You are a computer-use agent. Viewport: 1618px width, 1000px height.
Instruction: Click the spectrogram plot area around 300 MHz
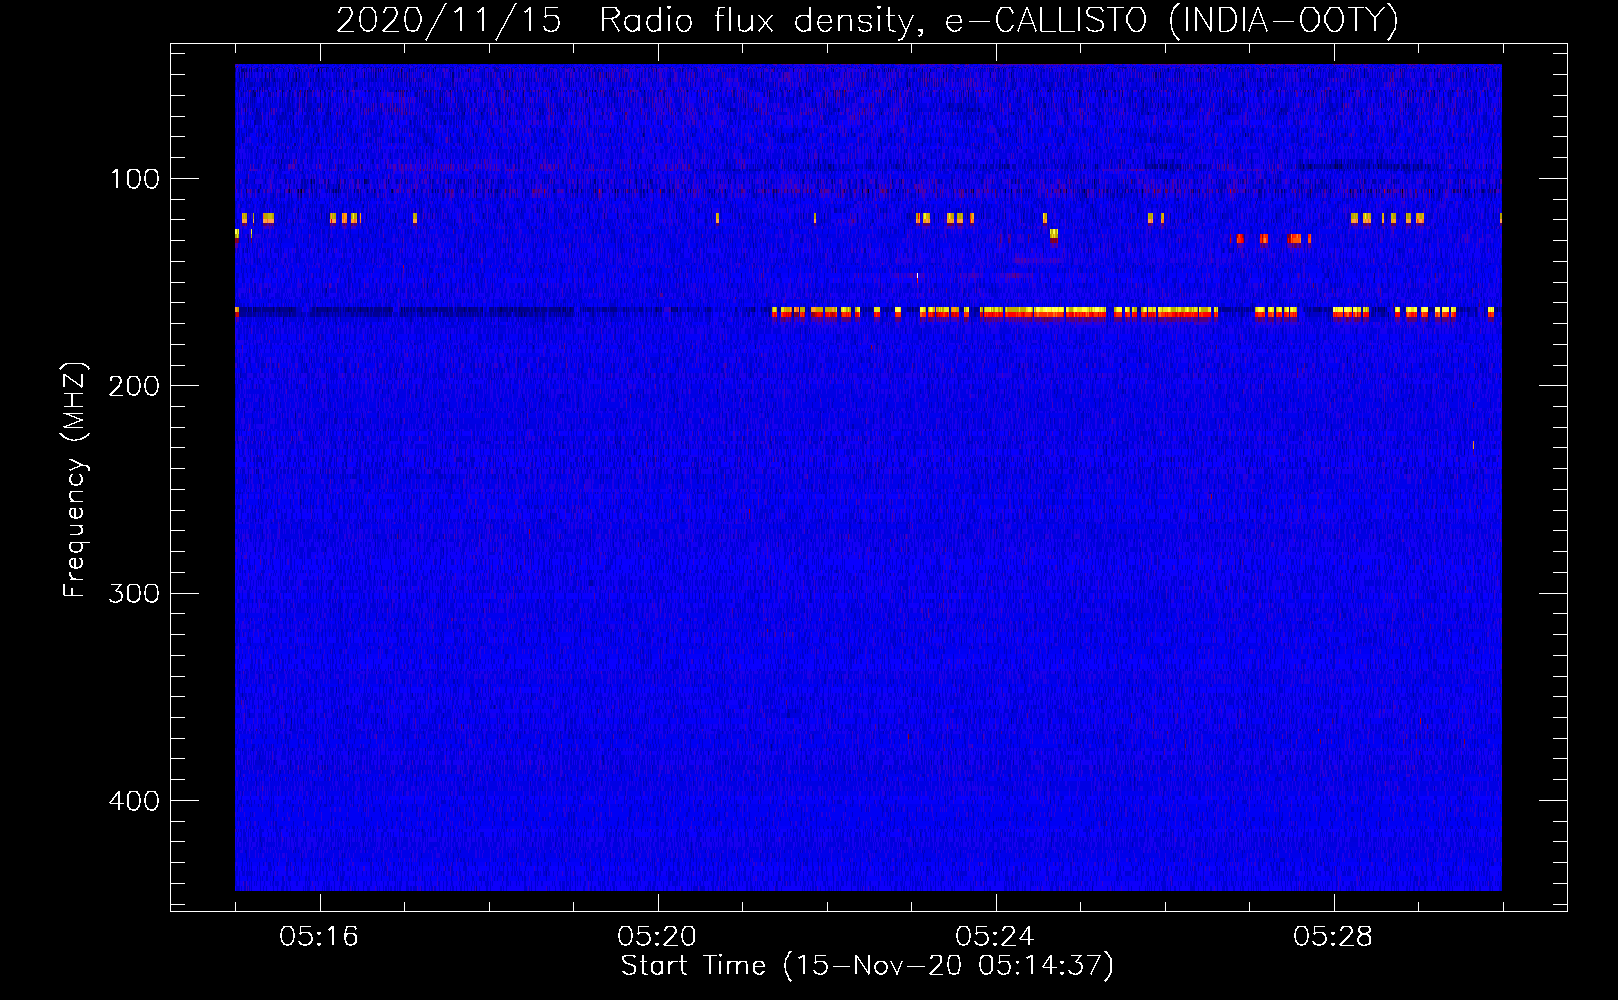[x=868, y=593]
